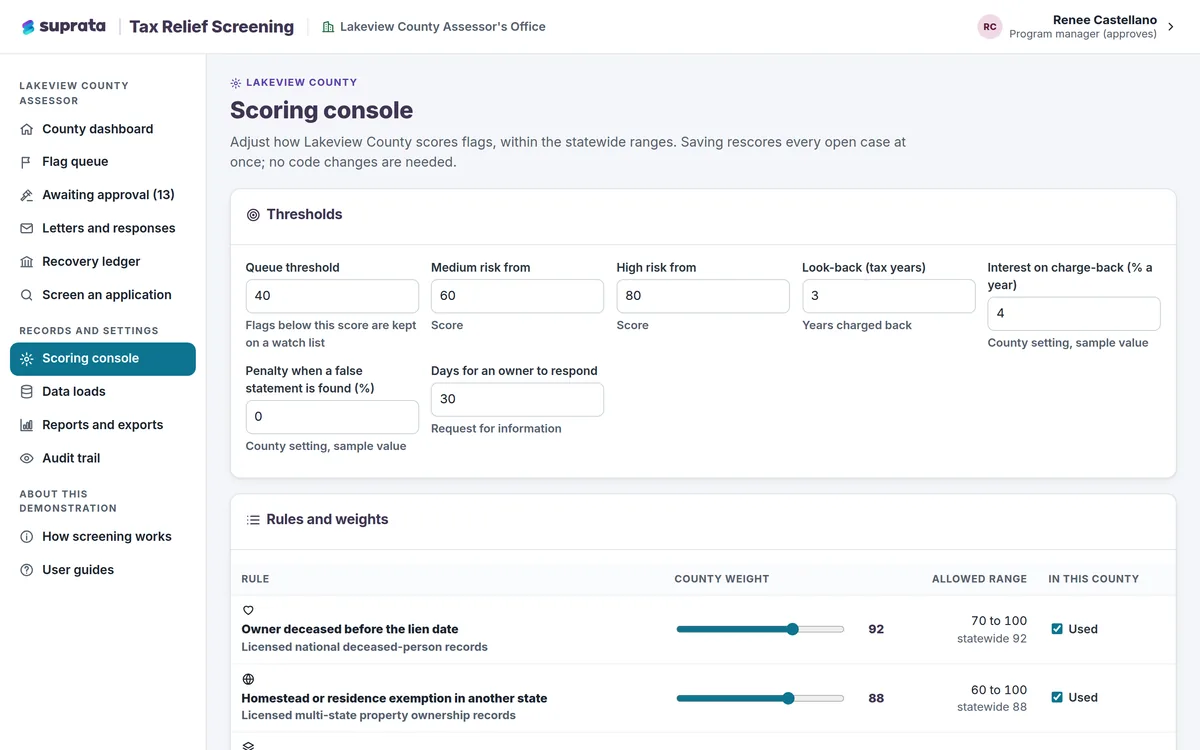Open Screen an application
This screenshot has height=750, width=1200.
[103, 295]
